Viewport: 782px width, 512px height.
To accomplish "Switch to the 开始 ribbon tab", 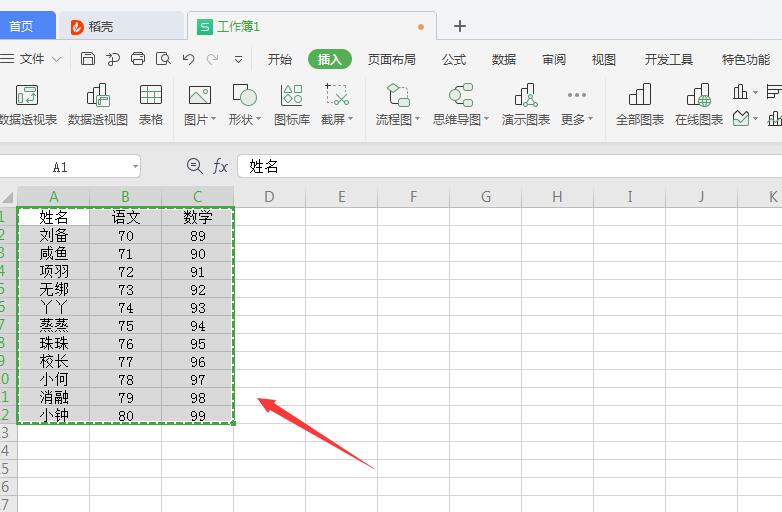I will tap(279, 59).
